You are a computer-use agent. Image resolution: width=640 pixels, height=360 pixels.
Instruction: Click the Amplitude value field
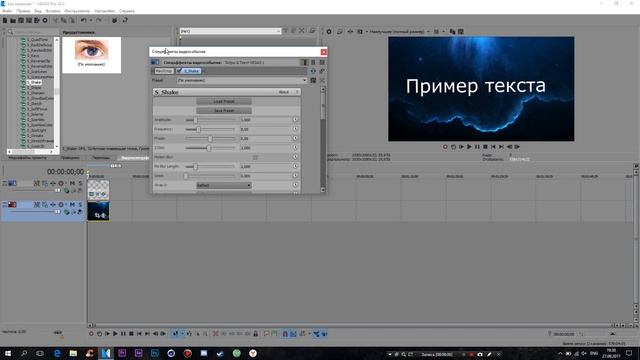(x=265, y=120)
